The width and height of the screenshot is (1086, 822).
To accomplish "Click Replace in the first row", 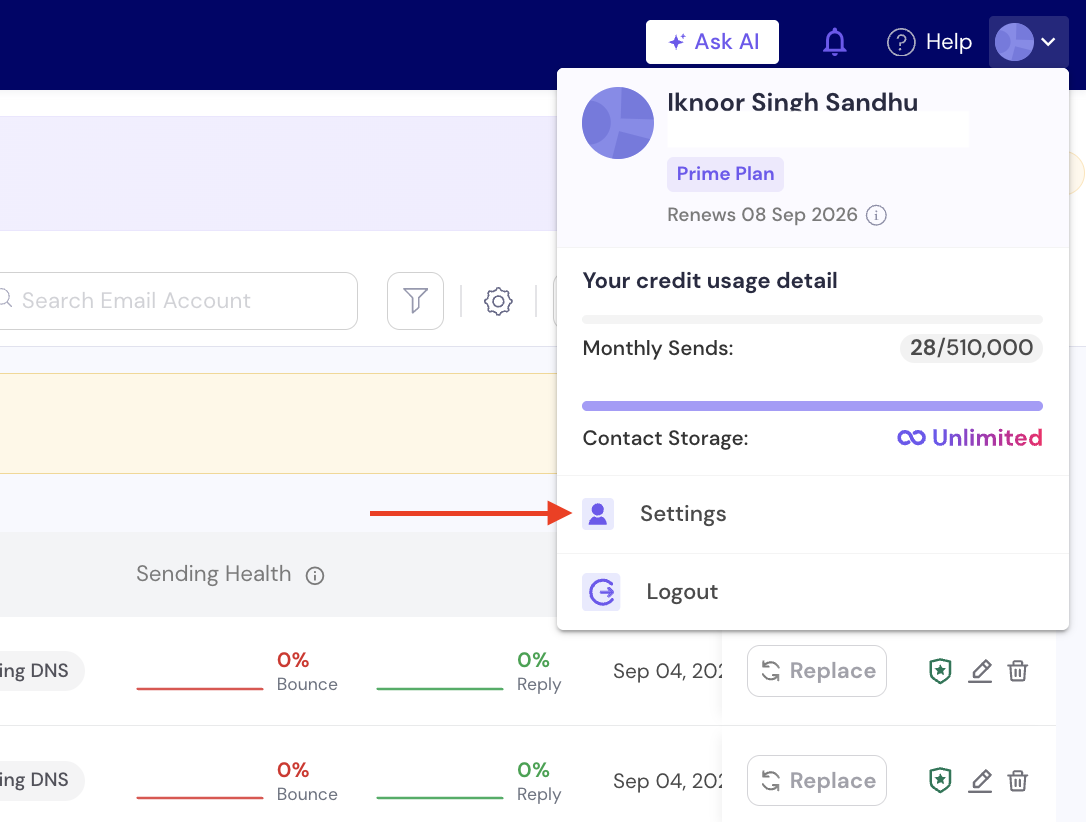I will [x=817, y=671].
